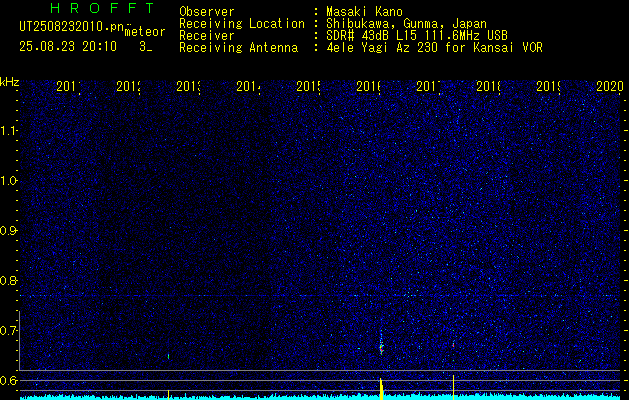
Task: Click the 0.6 kHz axis label
Action: 8,380
